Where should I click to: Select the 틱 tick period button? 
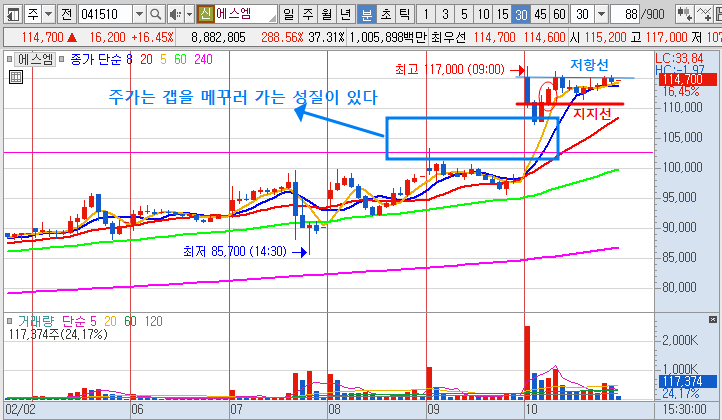404,14
